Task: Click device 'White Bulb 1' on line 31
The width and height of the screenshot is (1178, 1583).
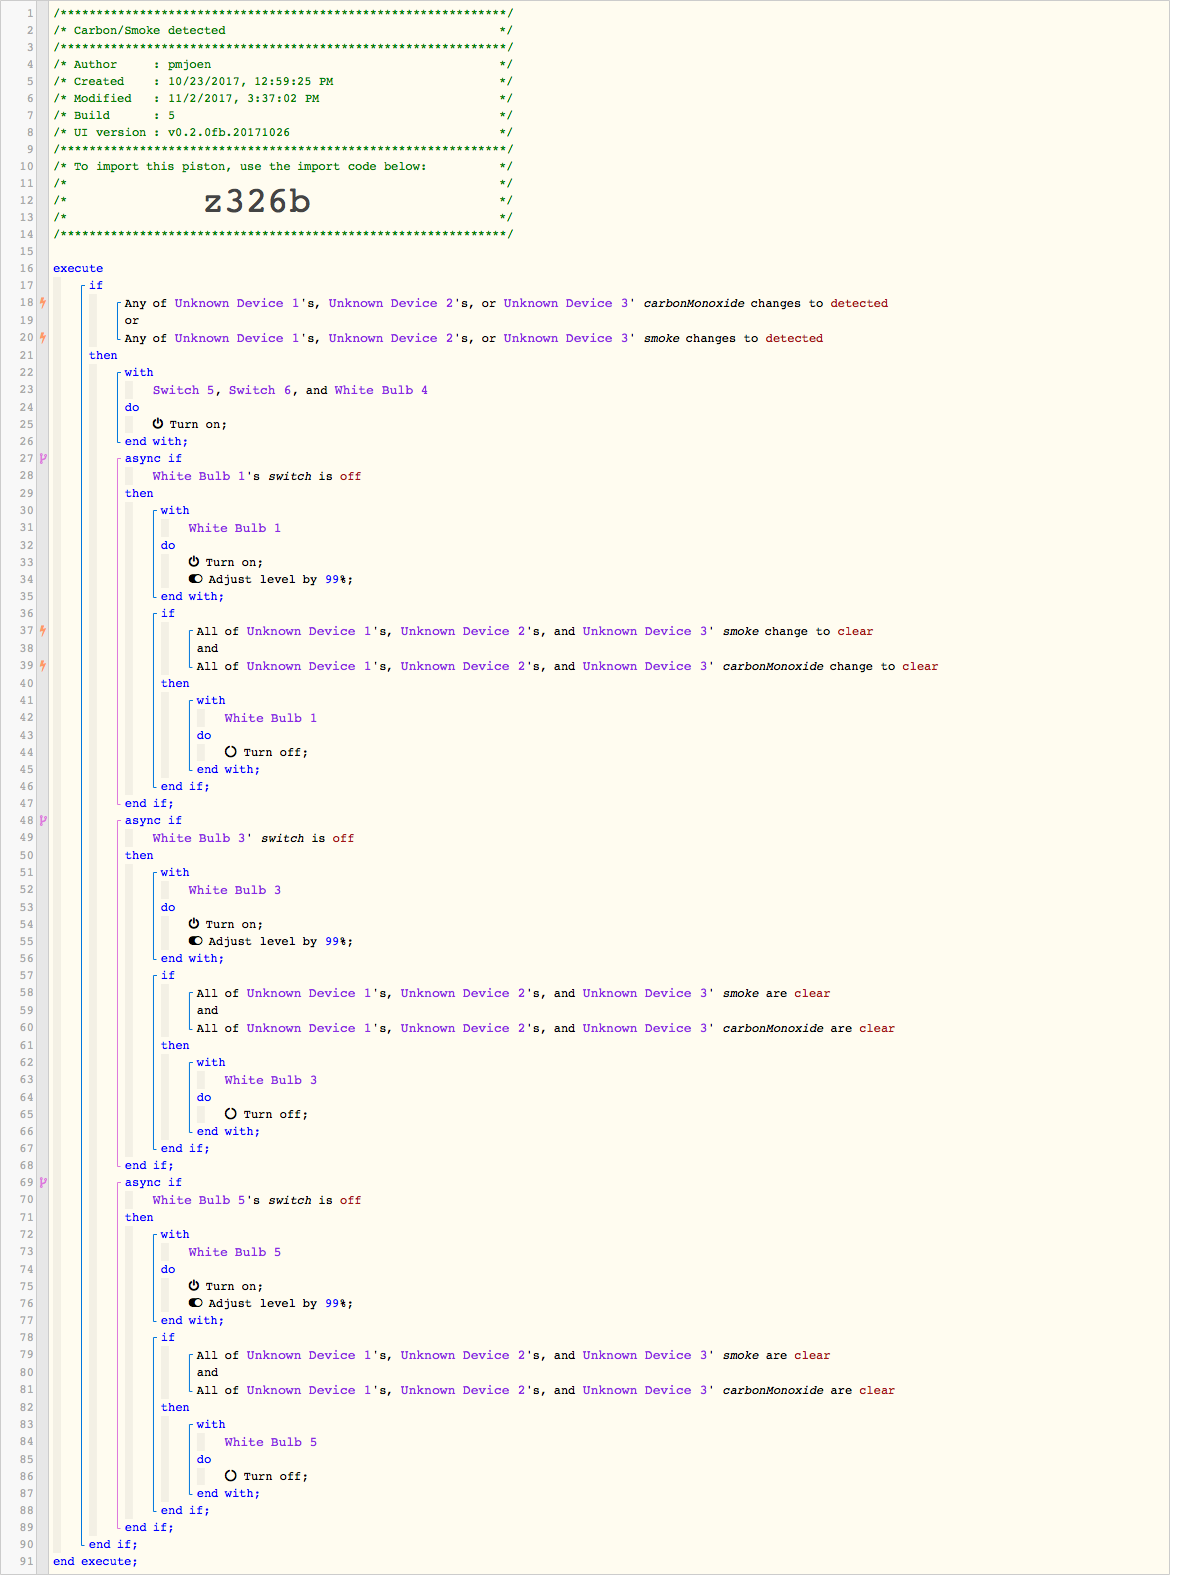Action: pos(235,528)
